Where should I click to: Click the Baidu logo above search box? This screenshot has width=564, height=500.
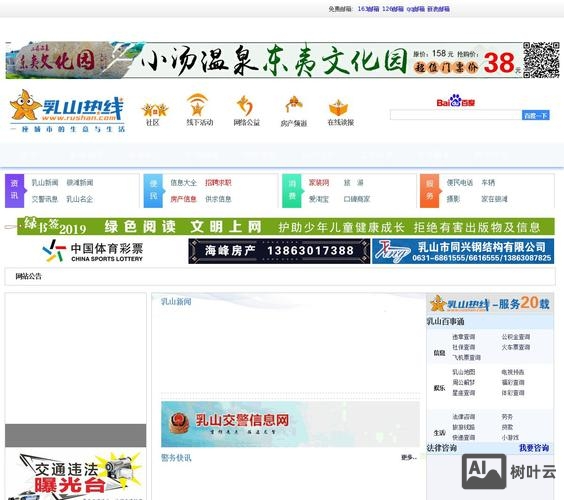(456, 101)
